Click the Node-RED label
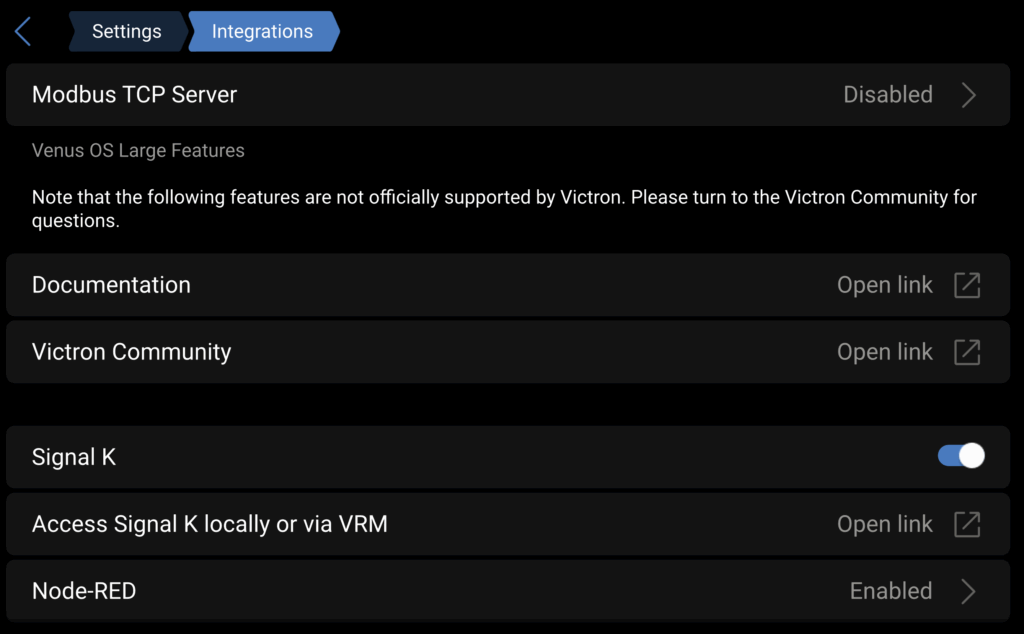 coord(84,591)
